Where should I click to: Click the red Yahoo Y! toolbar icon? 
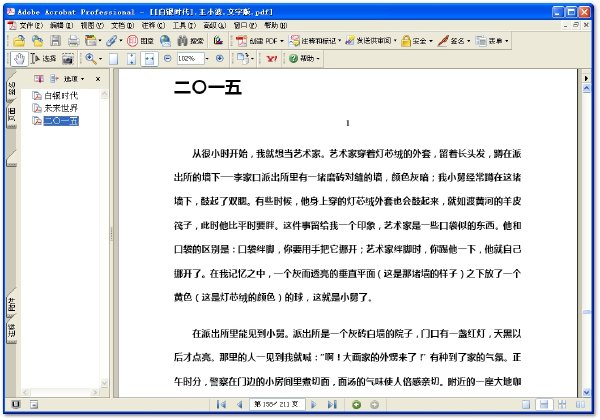coord(272,59)
